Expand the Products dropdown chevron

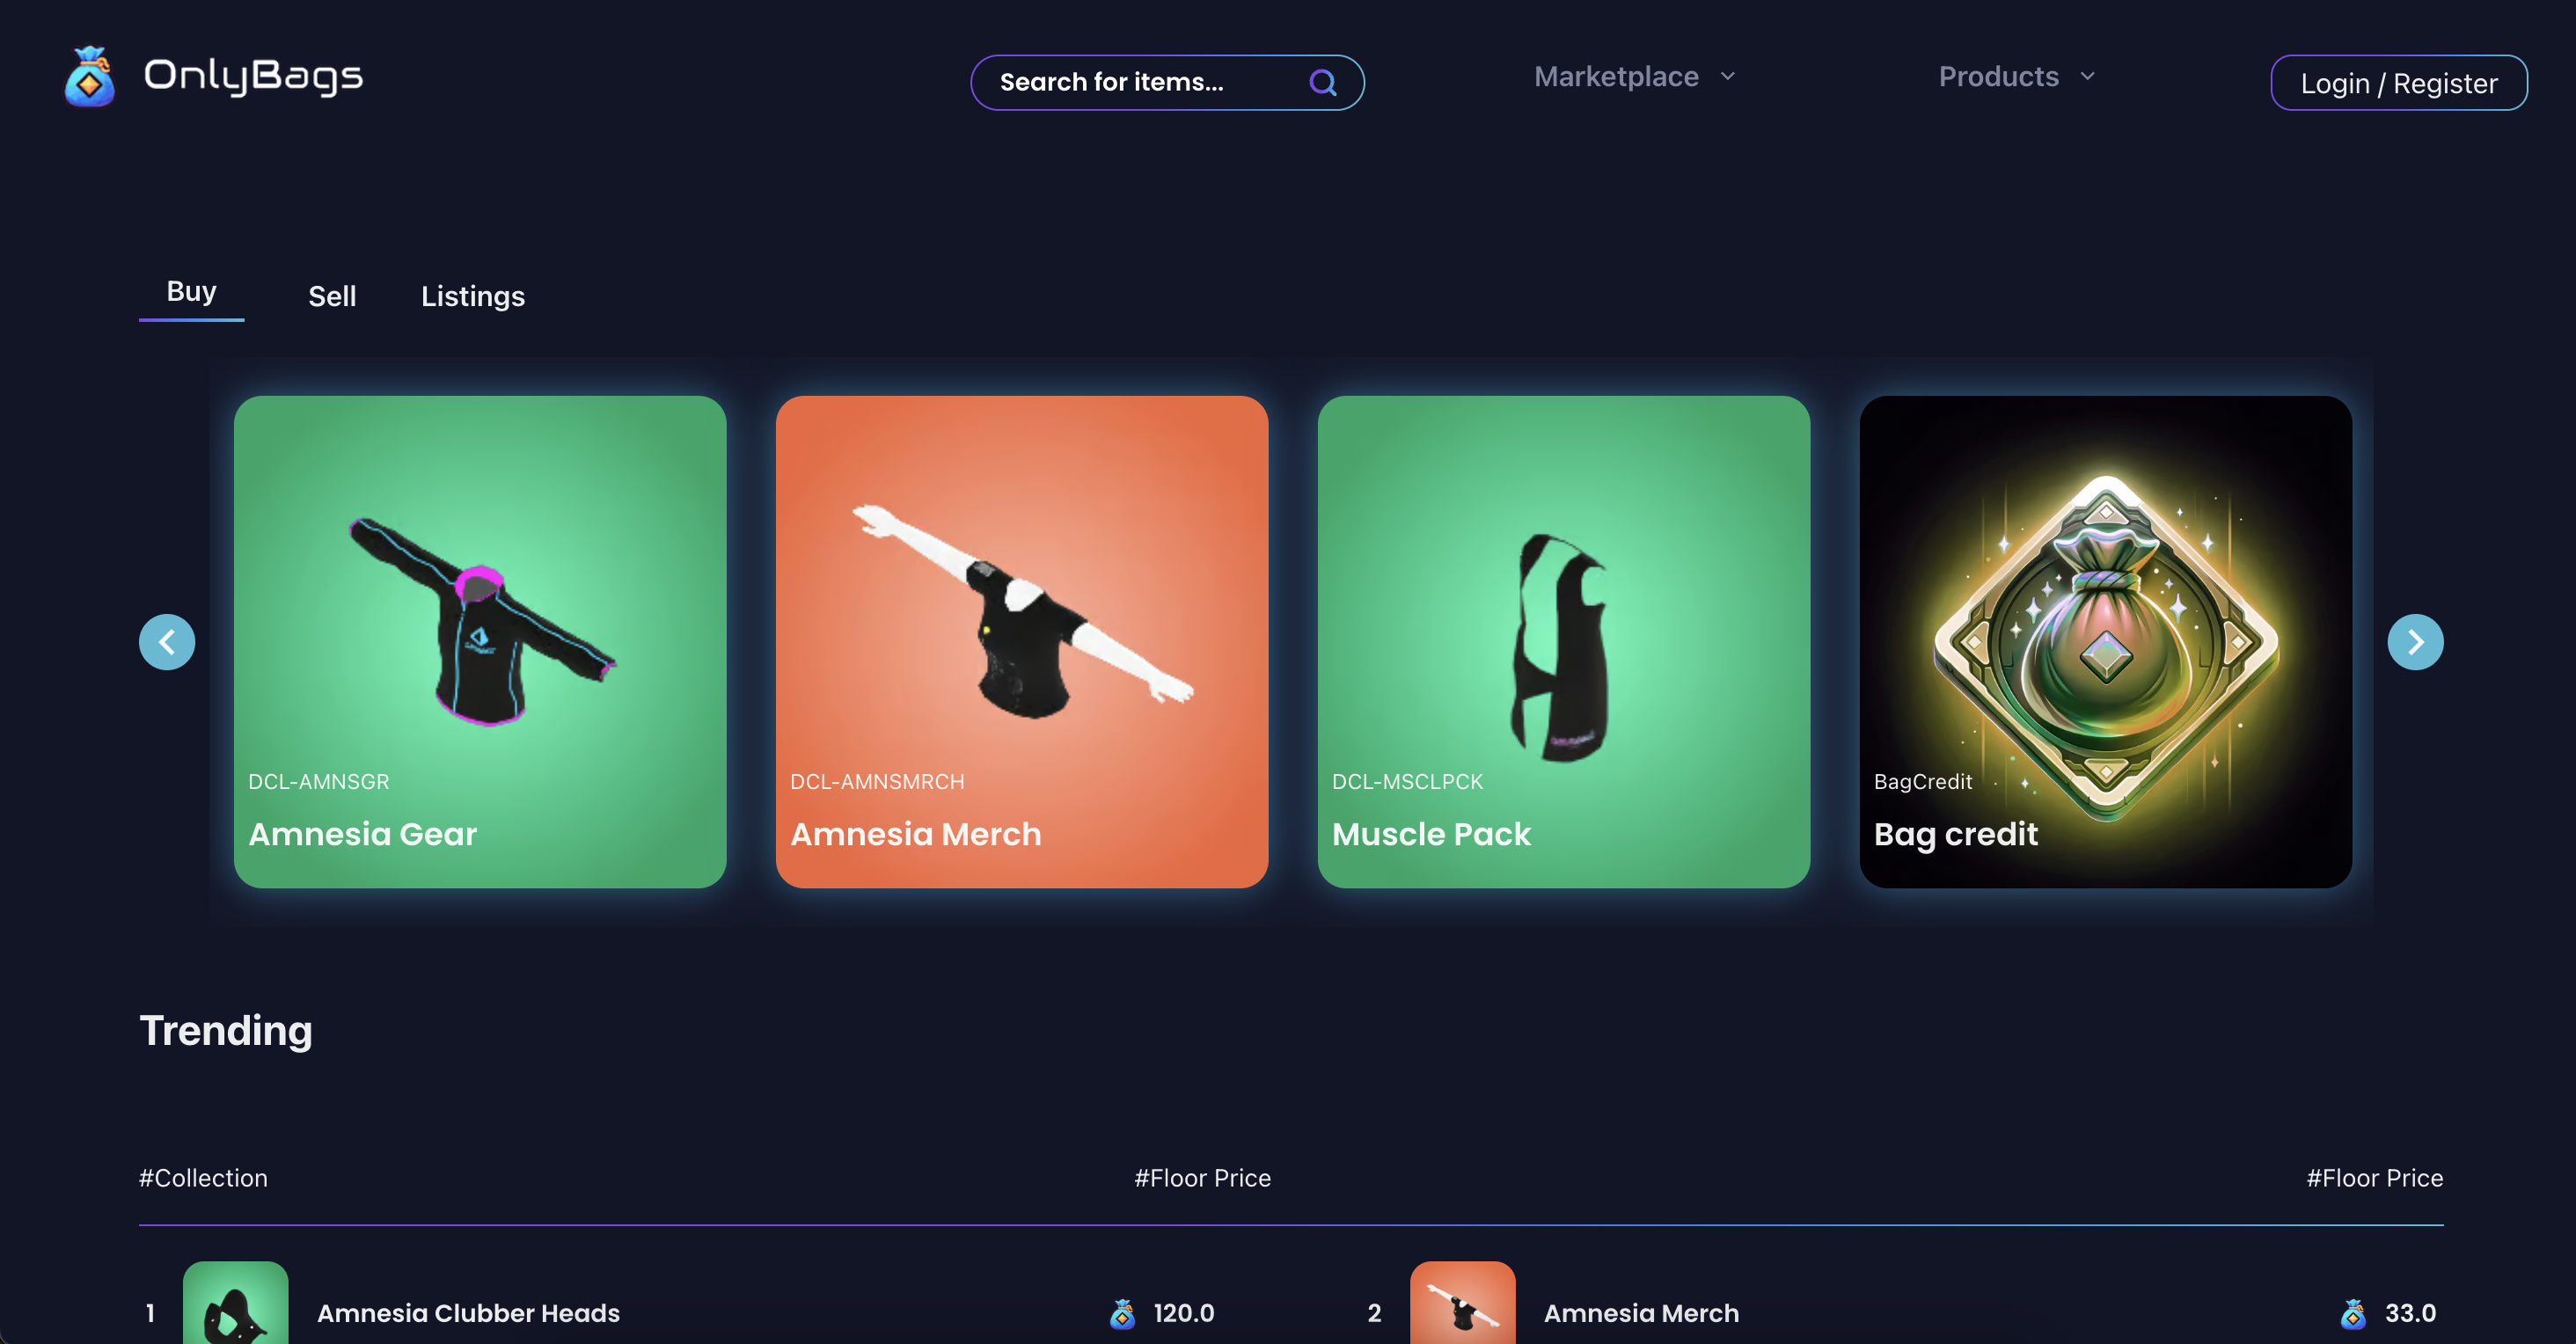pyautogui.click(x=2087, y=77)
